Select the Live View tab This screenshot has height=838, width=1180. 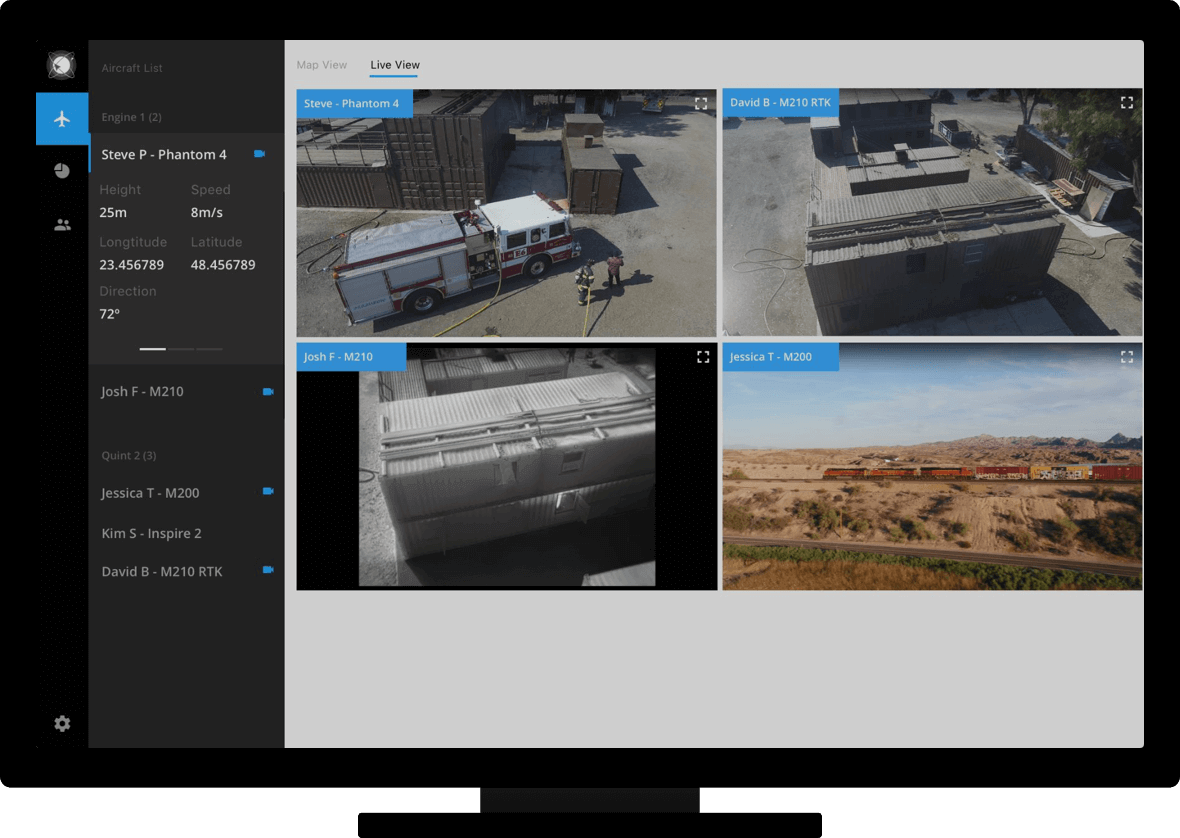coord(395,65)
